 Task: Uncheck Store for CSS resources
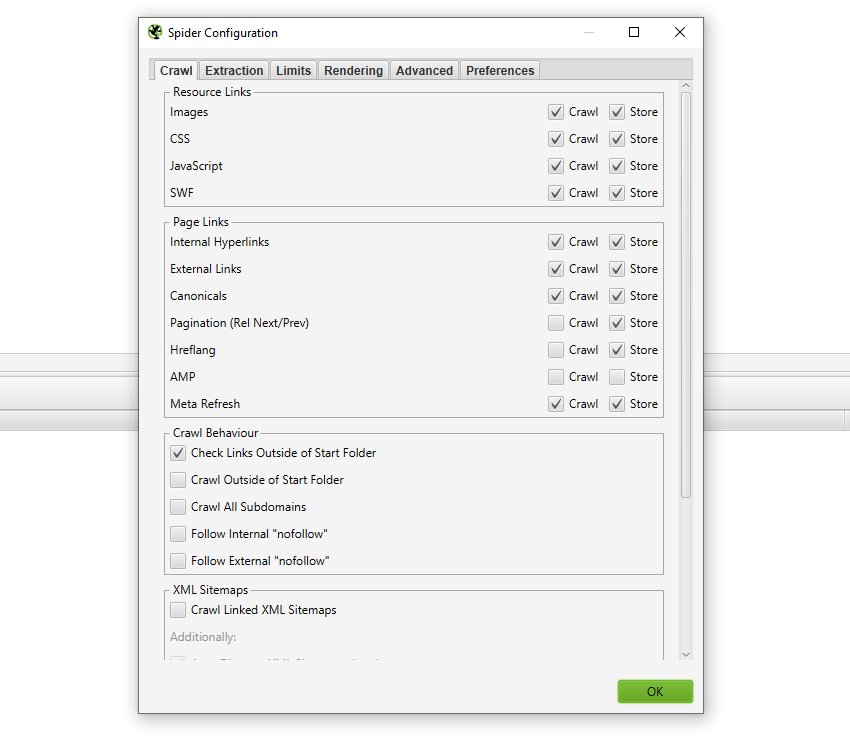617,139
